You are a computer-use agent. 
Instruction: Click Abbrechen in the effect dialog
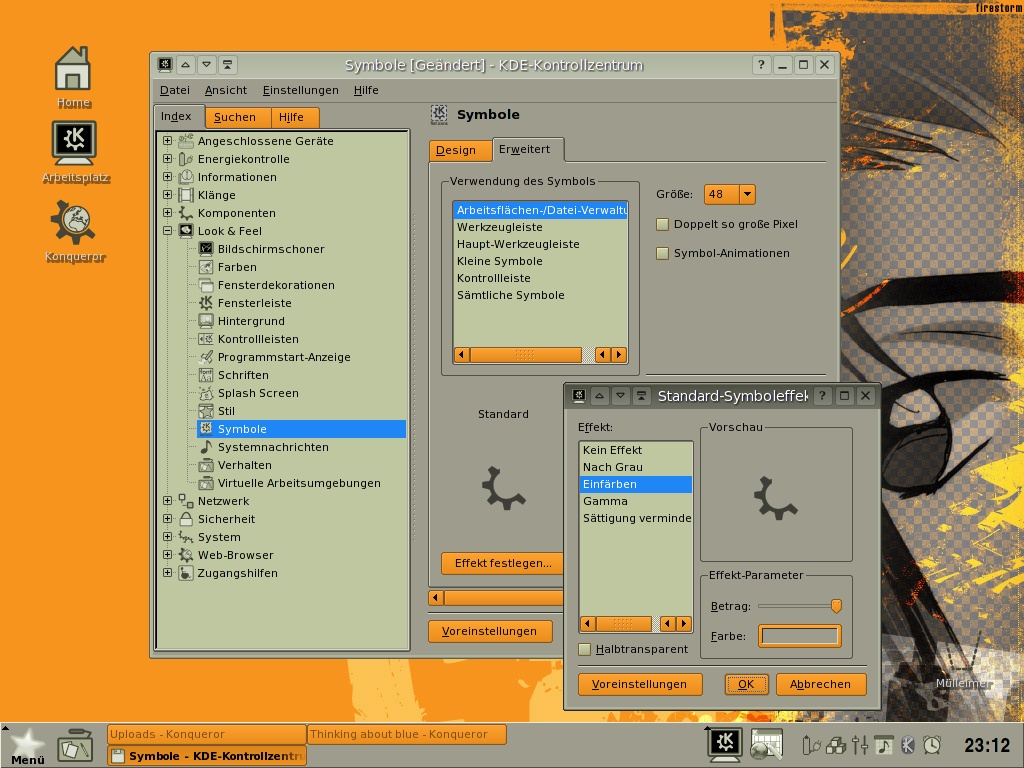coord(821,684)
